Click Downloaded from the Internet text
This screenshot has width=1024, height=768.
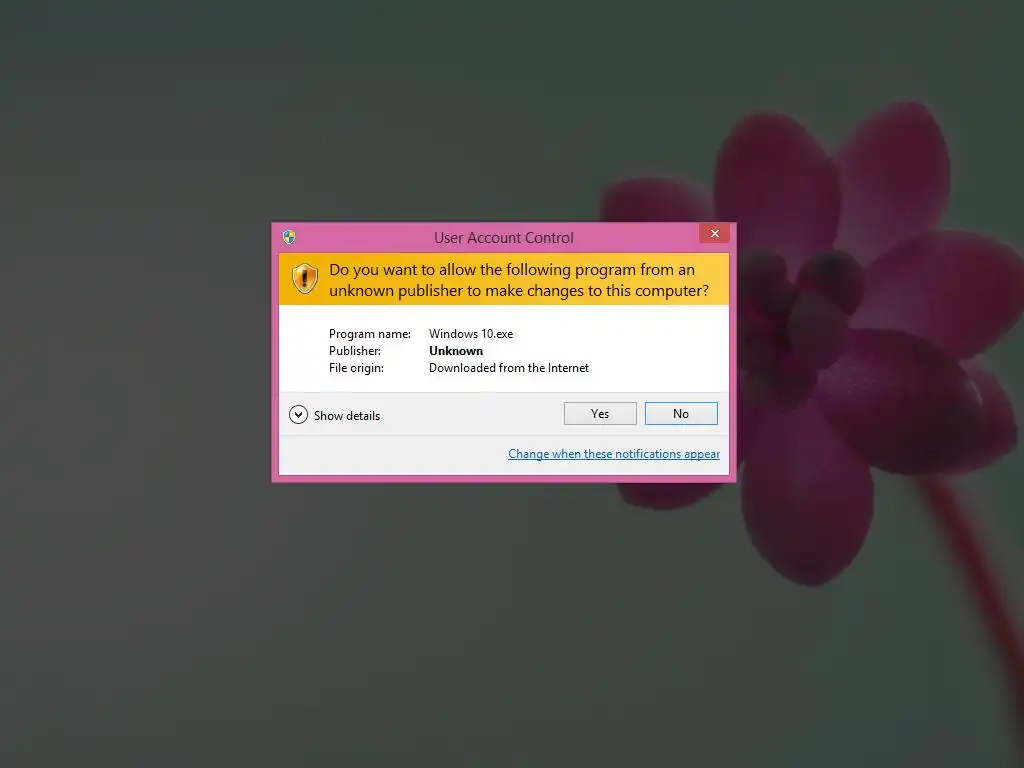509,368
